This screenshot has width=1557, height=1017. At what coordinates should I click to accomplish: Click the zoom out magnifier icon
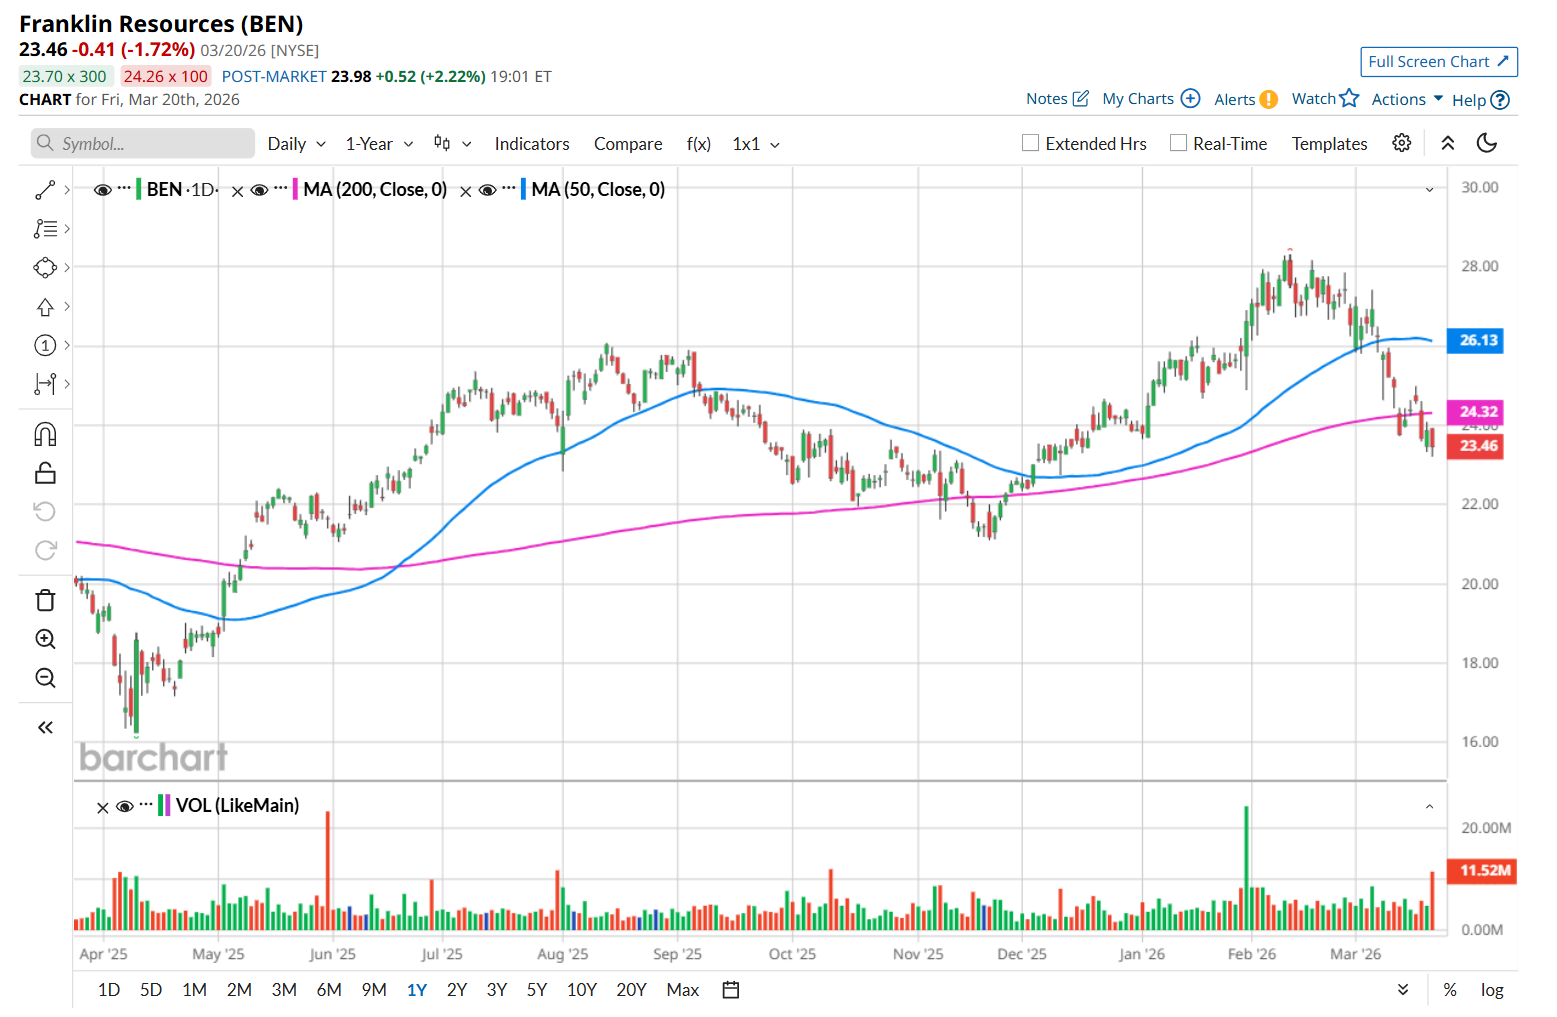click(x=45, y=678)
